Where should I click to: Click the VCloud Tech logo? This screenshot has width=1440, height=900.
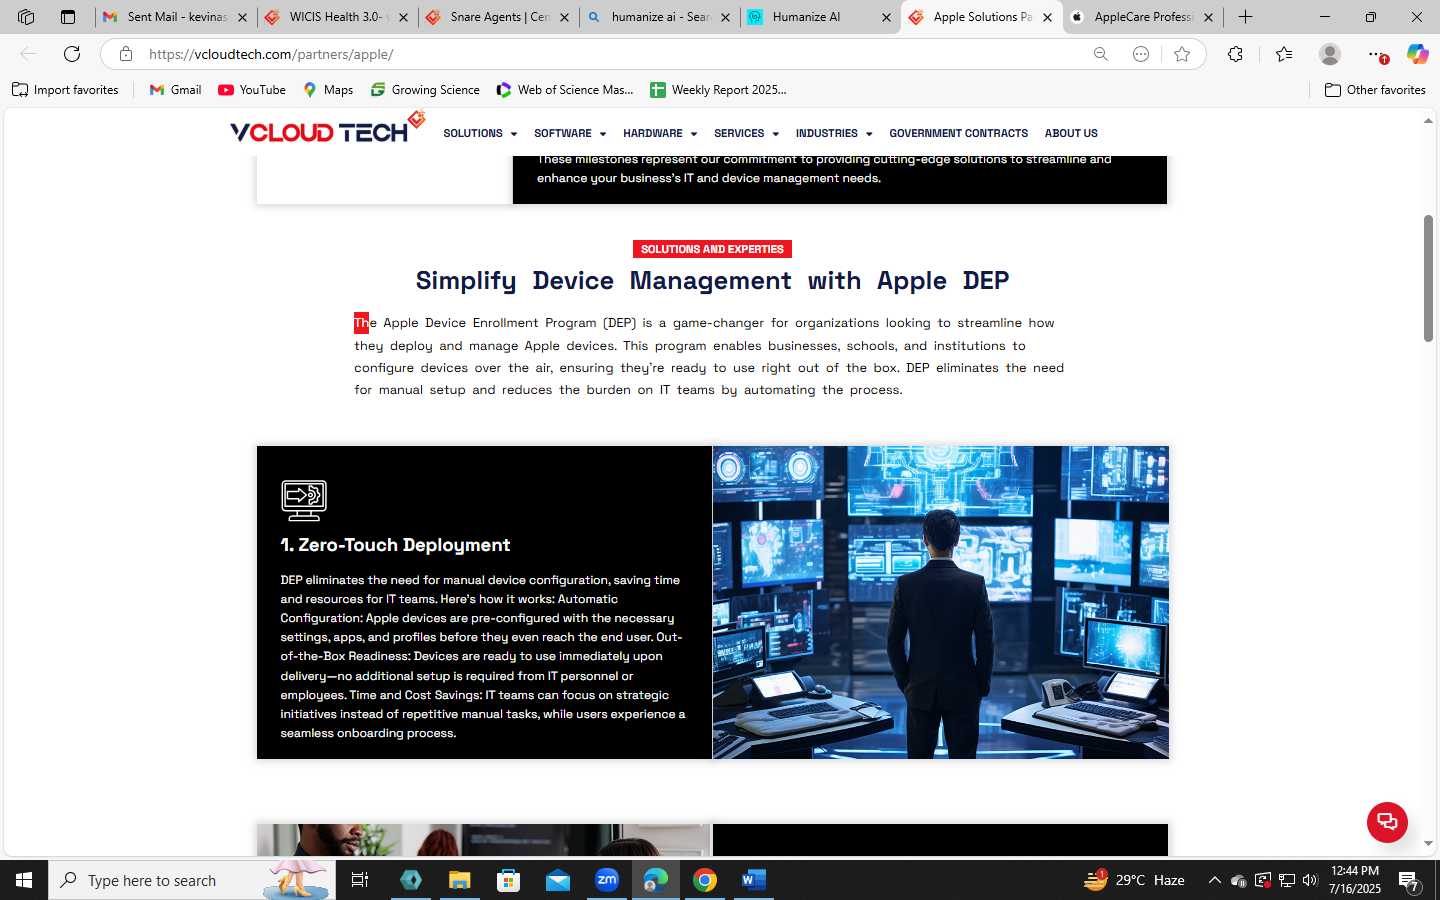(x=328, y=128)
